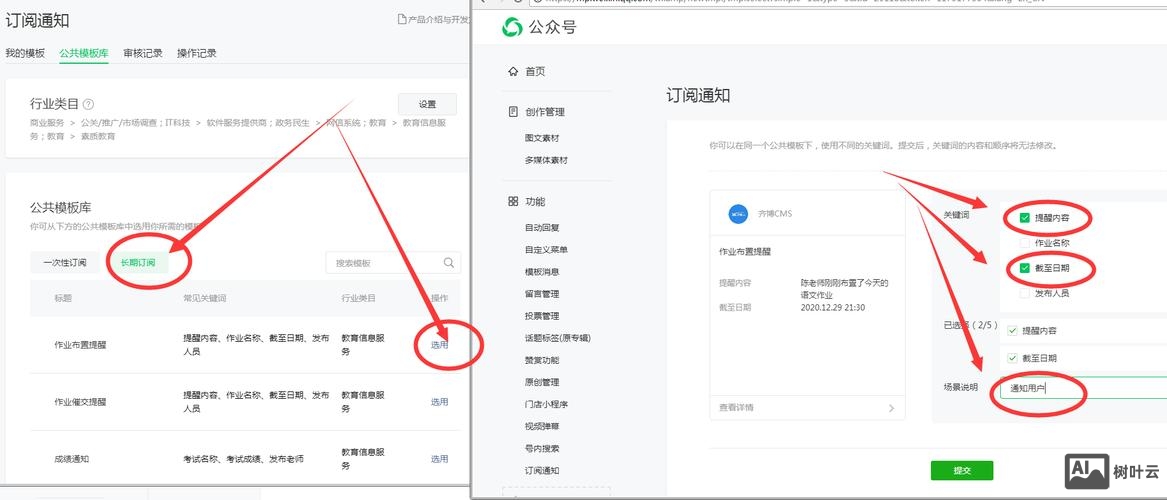
Task: Expand 查看详情 chevron arrow
Action: point(892,408)
